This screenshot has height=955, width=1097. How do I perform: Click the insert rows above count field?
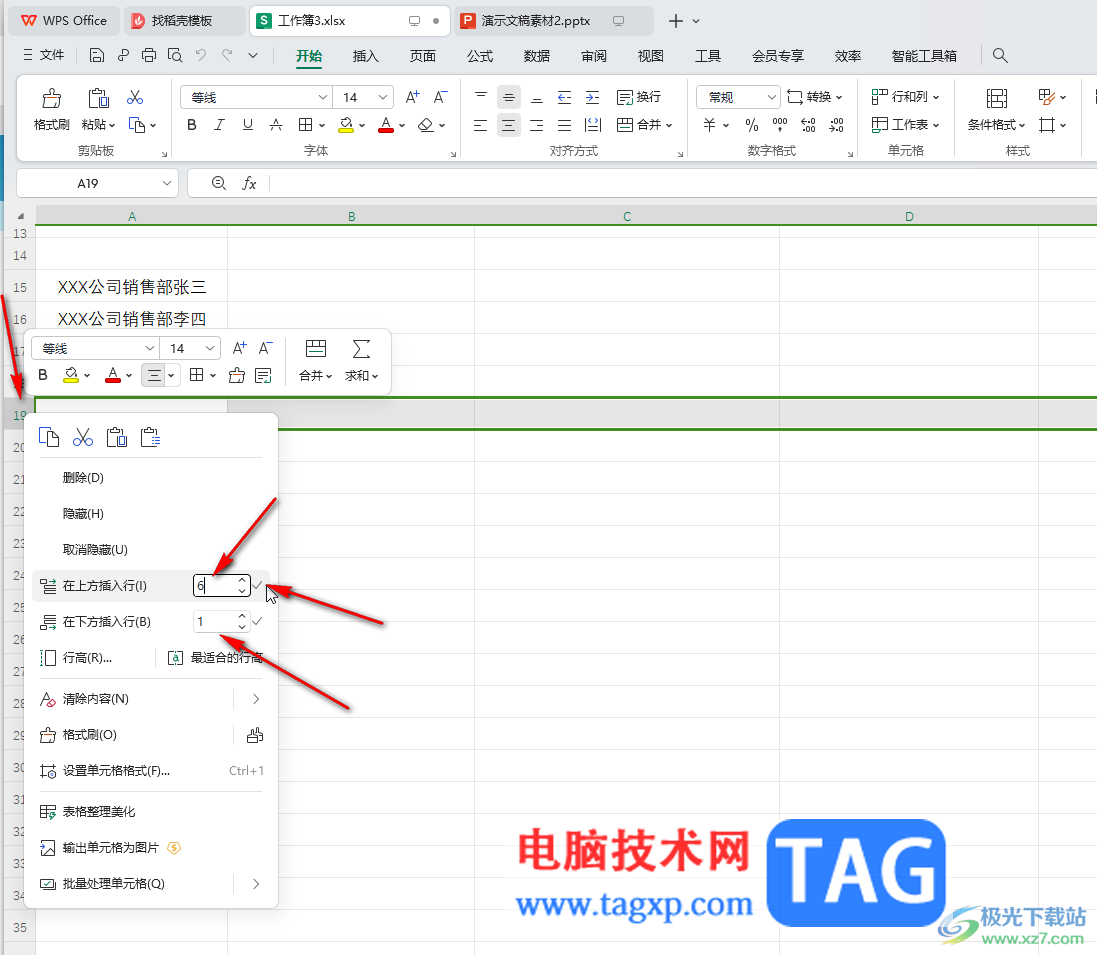click(x=215, y=586)
